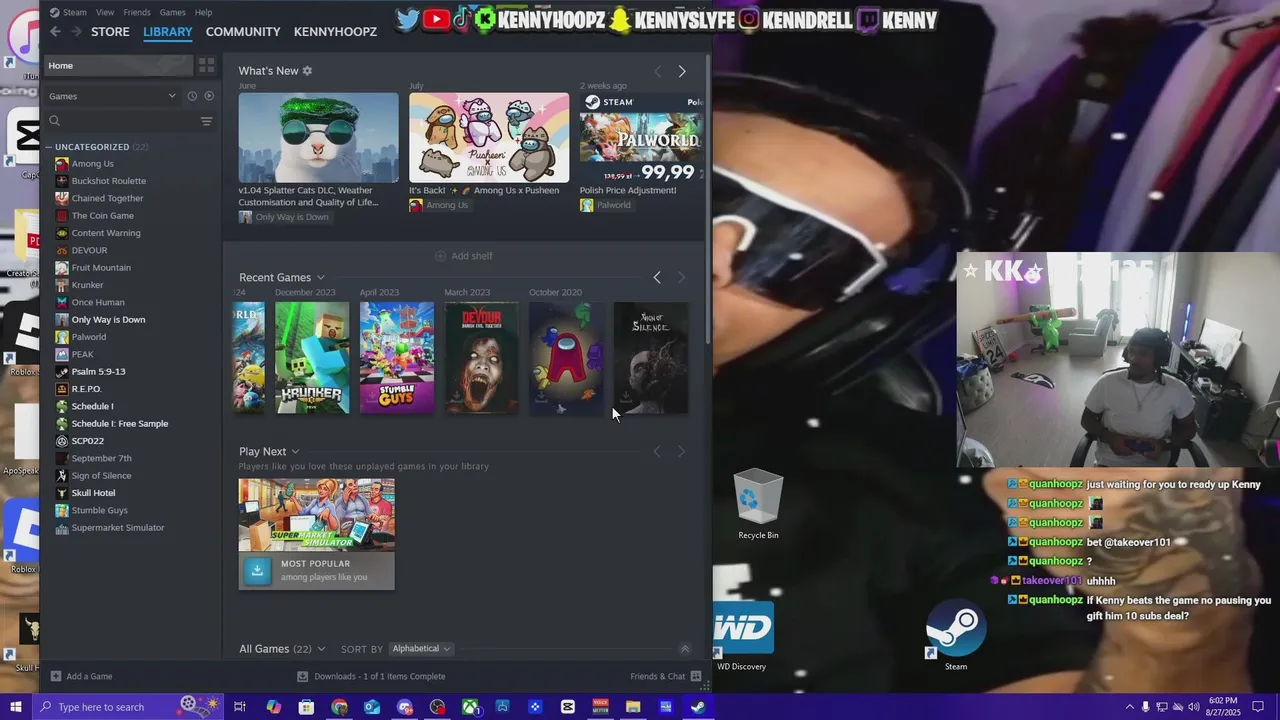Open Stumble Guys thumbnail in Recent Games

[397, 358]
